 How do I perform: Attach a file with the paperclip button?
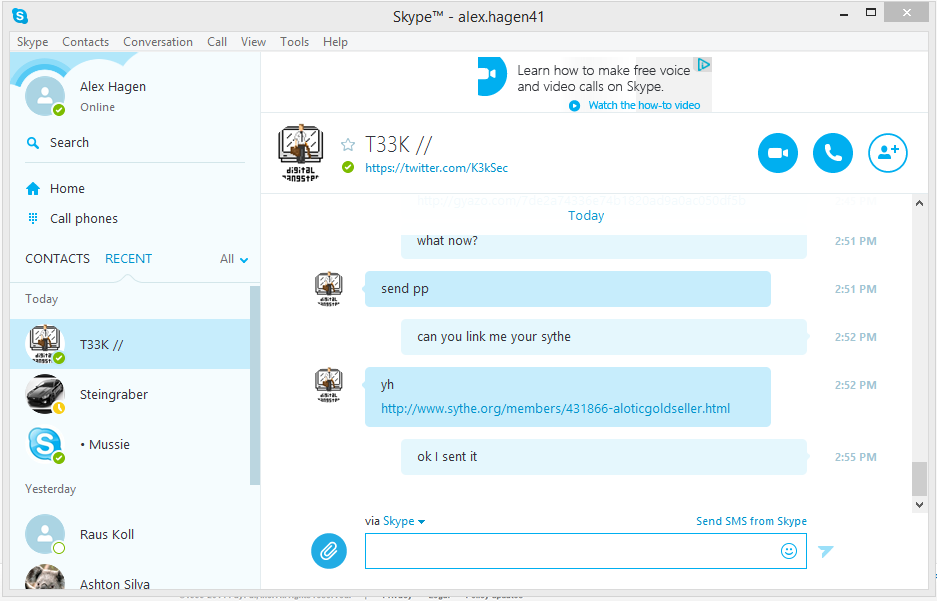click(x=329, y=551)
